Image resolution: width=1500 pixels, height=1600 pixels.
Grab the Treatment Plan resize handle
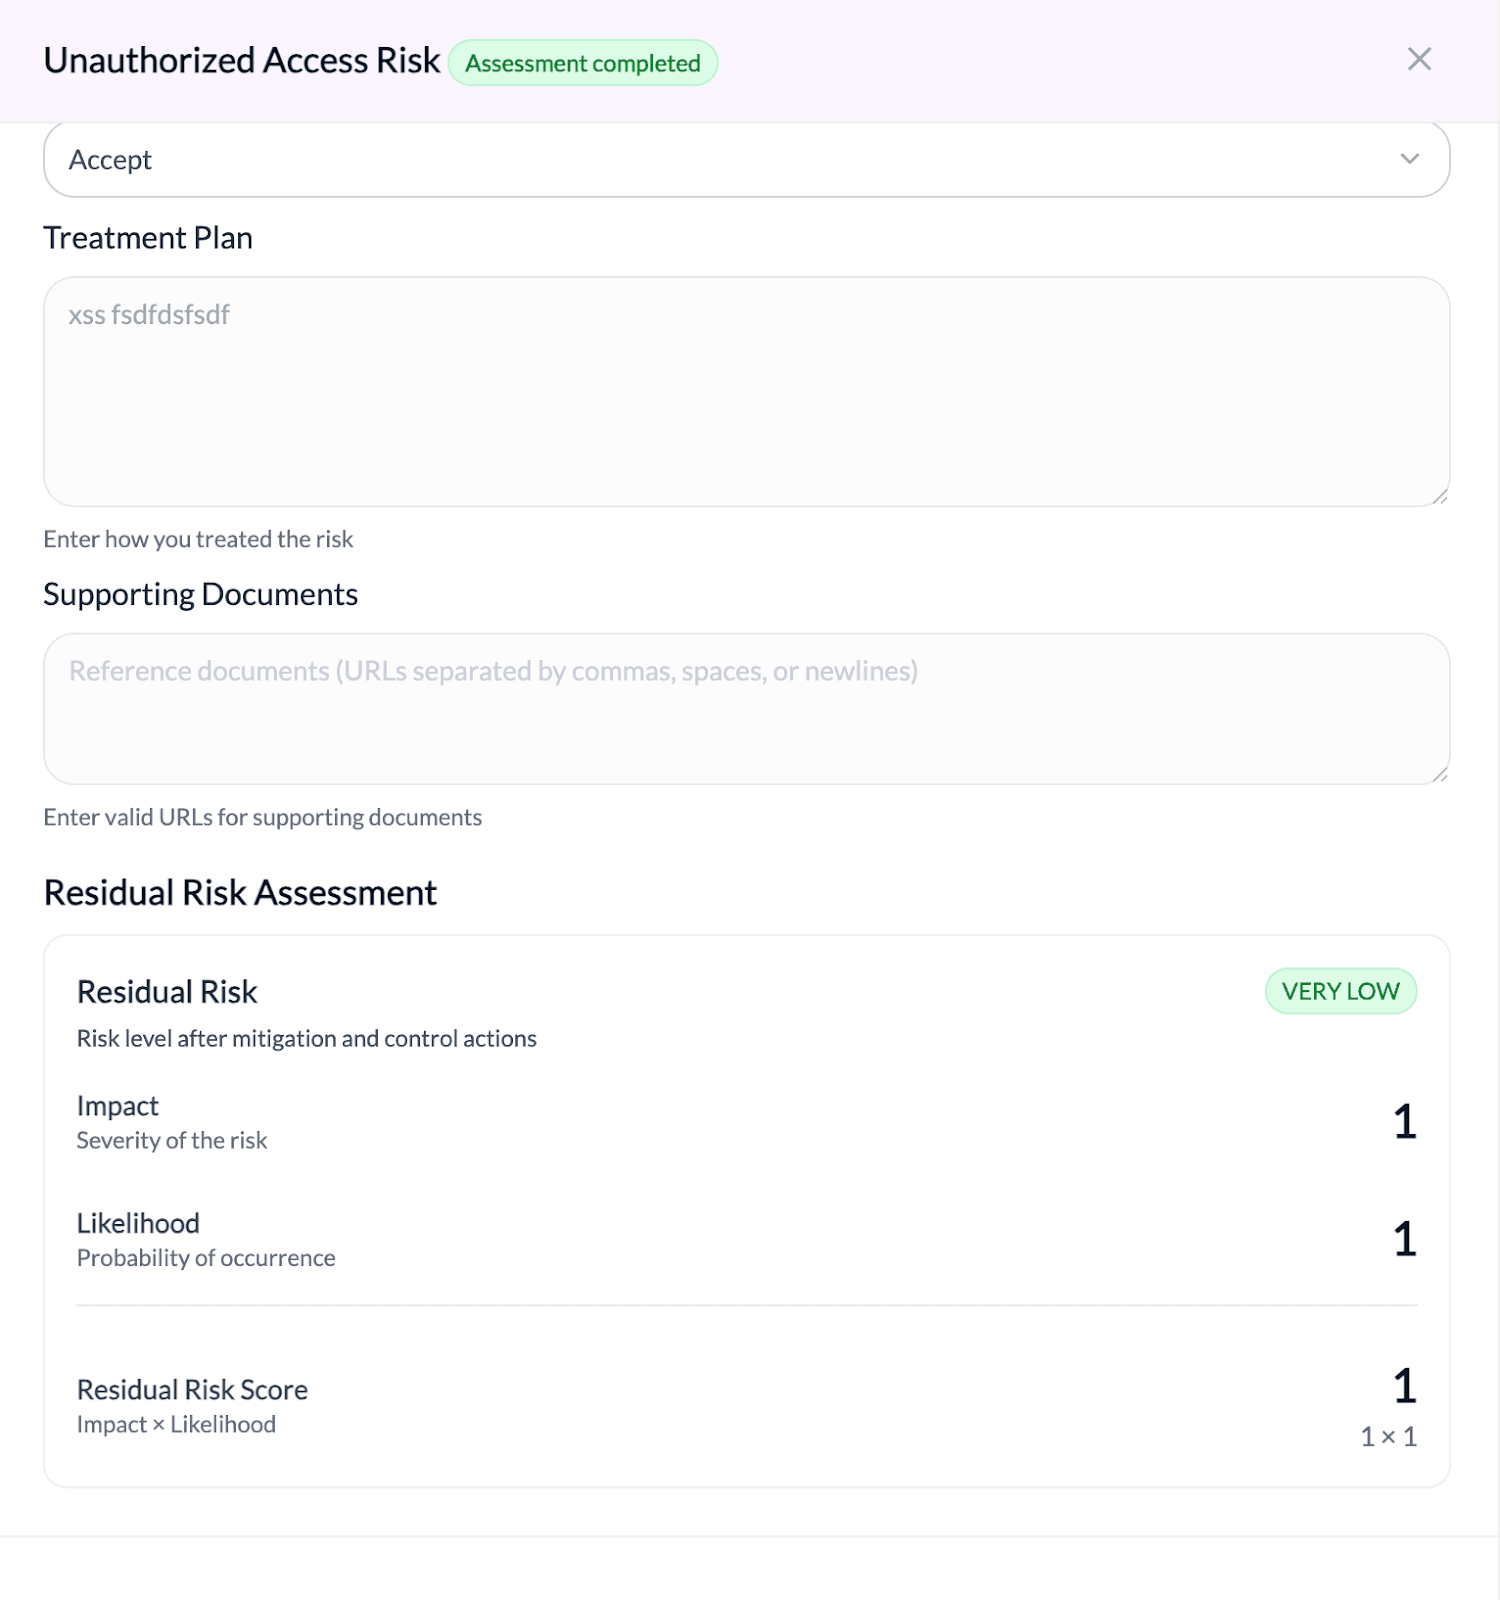(1439, 496)
